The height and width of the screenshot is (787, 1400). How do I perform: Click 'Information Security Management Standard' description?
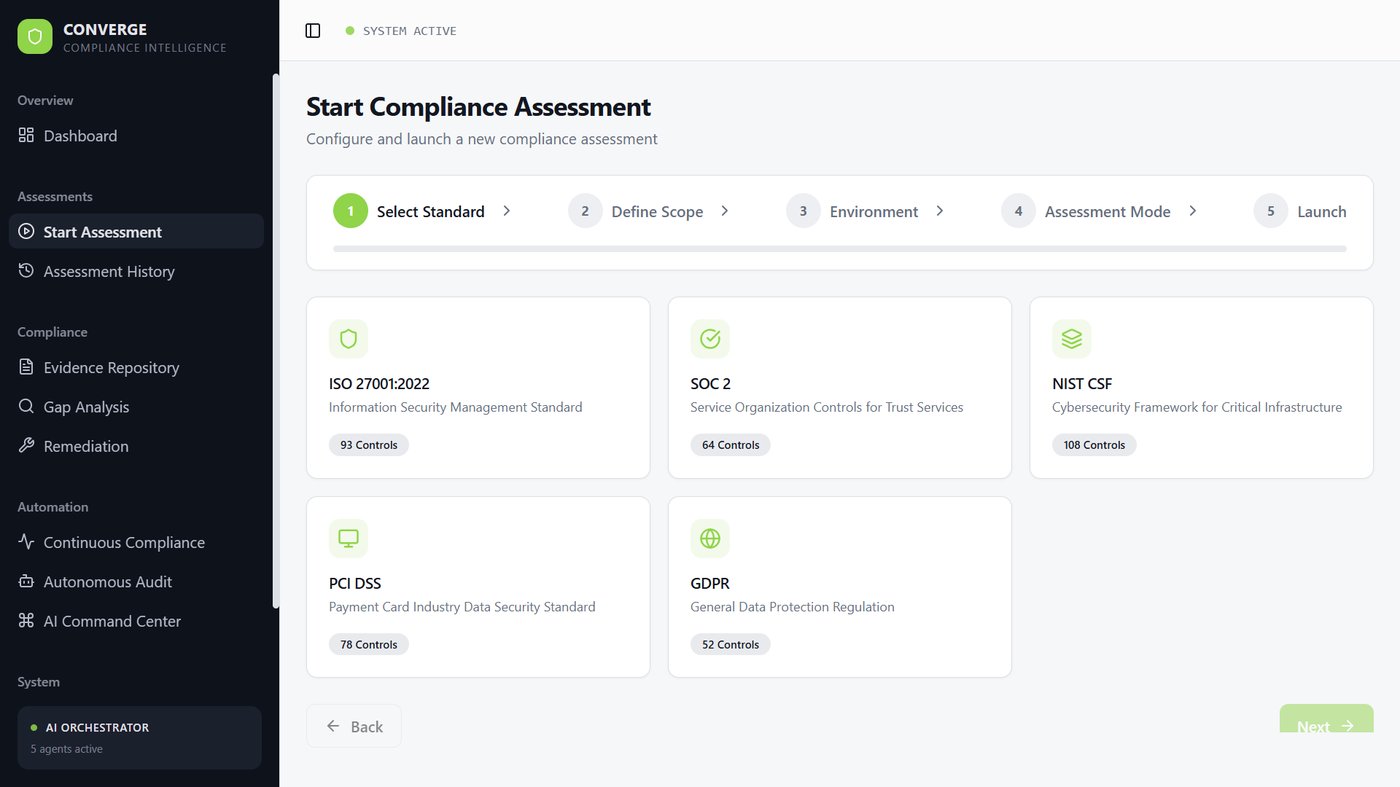tap(456, 407)
